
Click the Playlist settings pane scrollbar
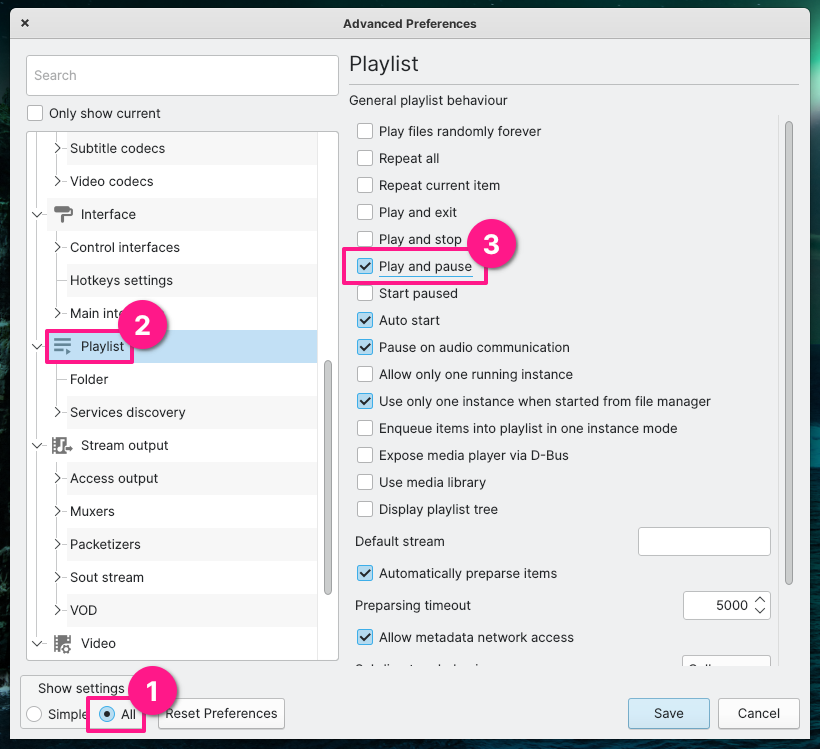(x=789, y=353)
